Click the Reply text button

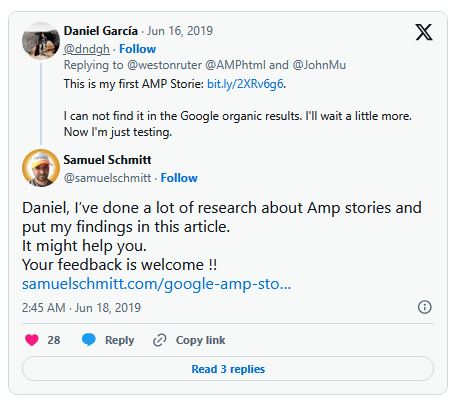tap(119, 340)
